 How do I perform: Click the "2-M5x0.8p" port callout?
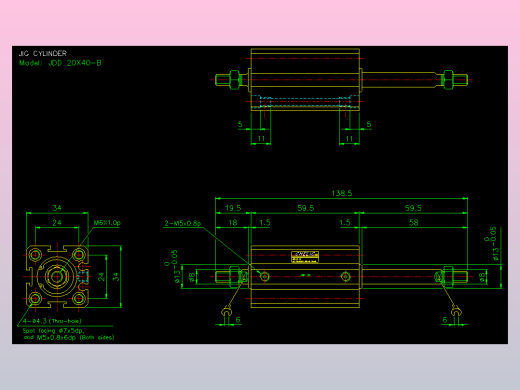pos(183,223)
